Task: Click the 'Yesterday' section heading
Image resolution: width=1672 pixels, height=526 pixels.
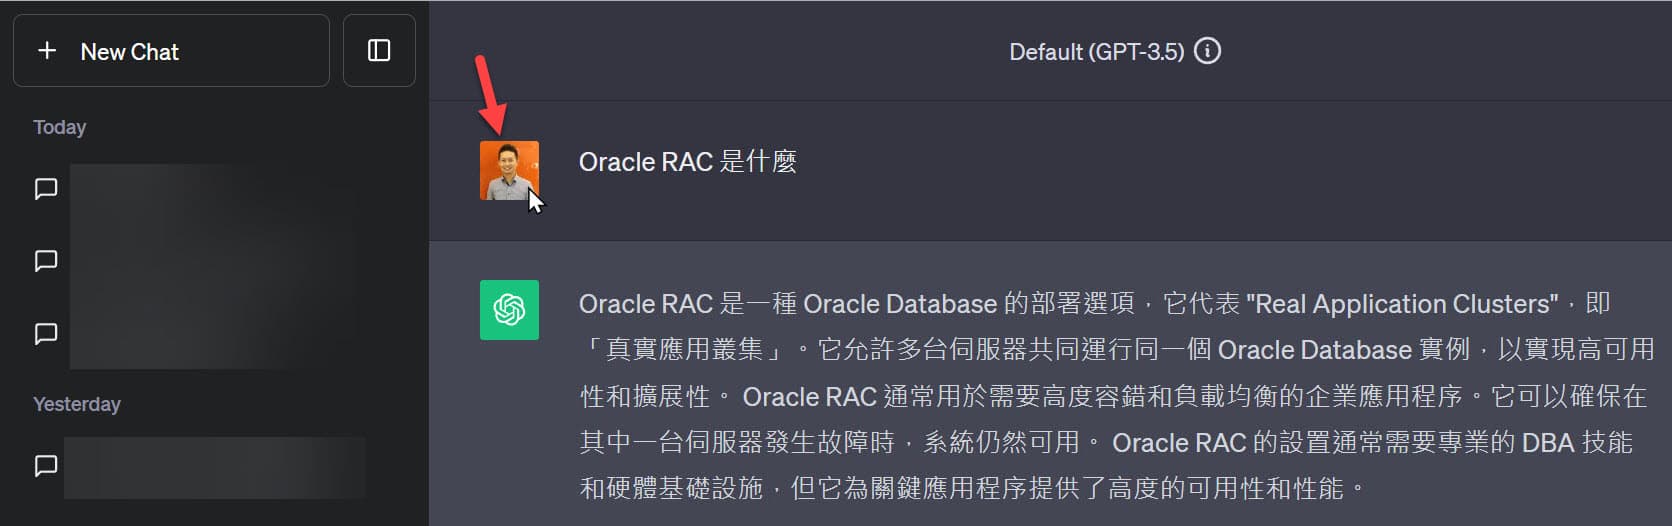Action: tap(76, 404)
